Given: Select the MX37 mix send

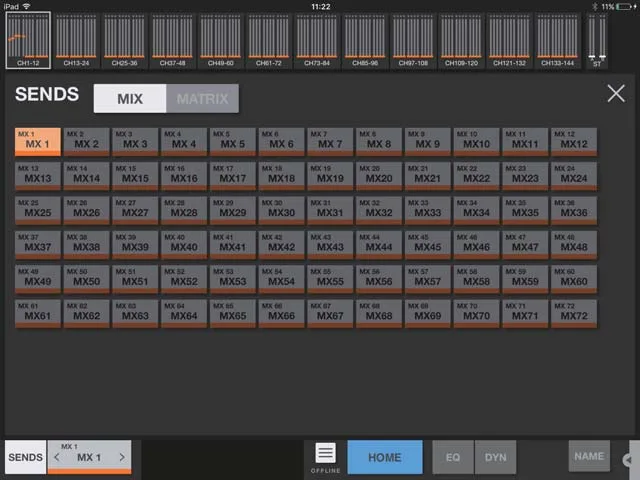Looking at the screenshot, I should pos(38,244).
